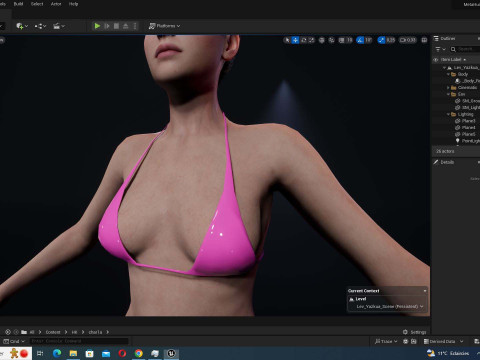The height and width of the screenshot is (360, 480).
Task: Open the Cmd console type dropdown
Action: coord(14,341)
